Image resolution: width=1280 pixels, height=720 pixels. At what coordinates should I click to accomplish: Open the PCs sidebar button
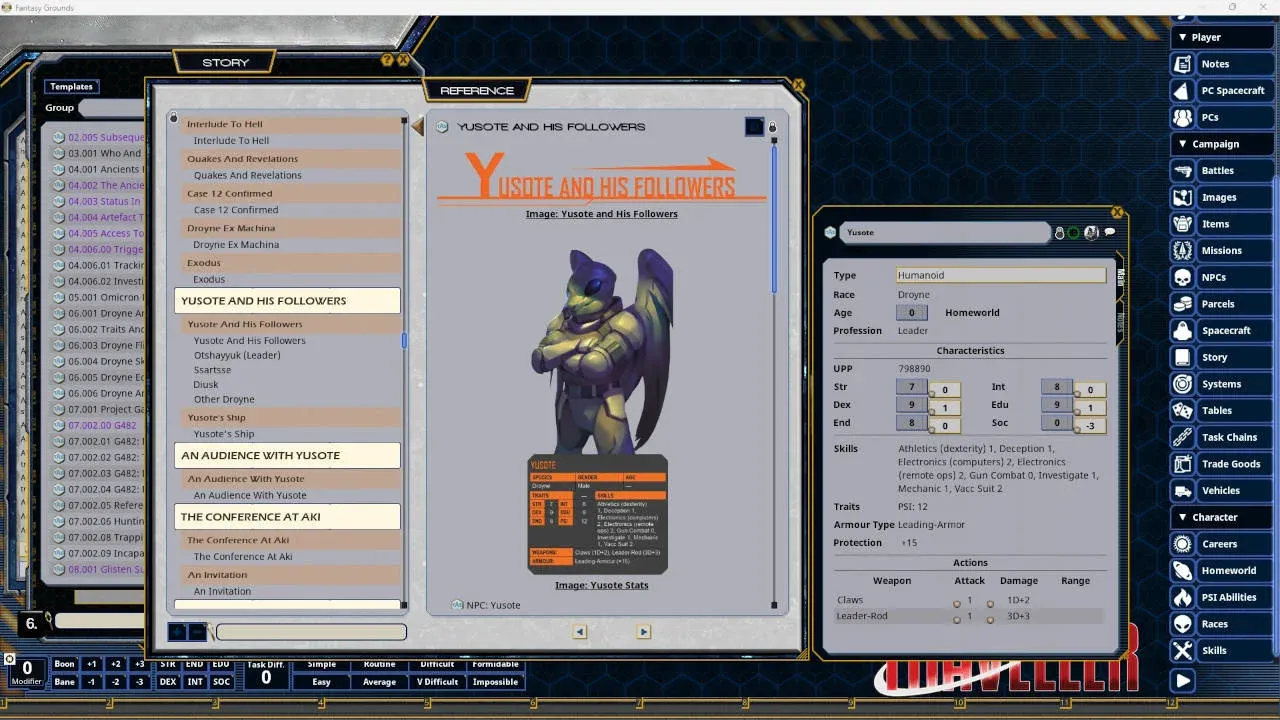click(1222, 117)
